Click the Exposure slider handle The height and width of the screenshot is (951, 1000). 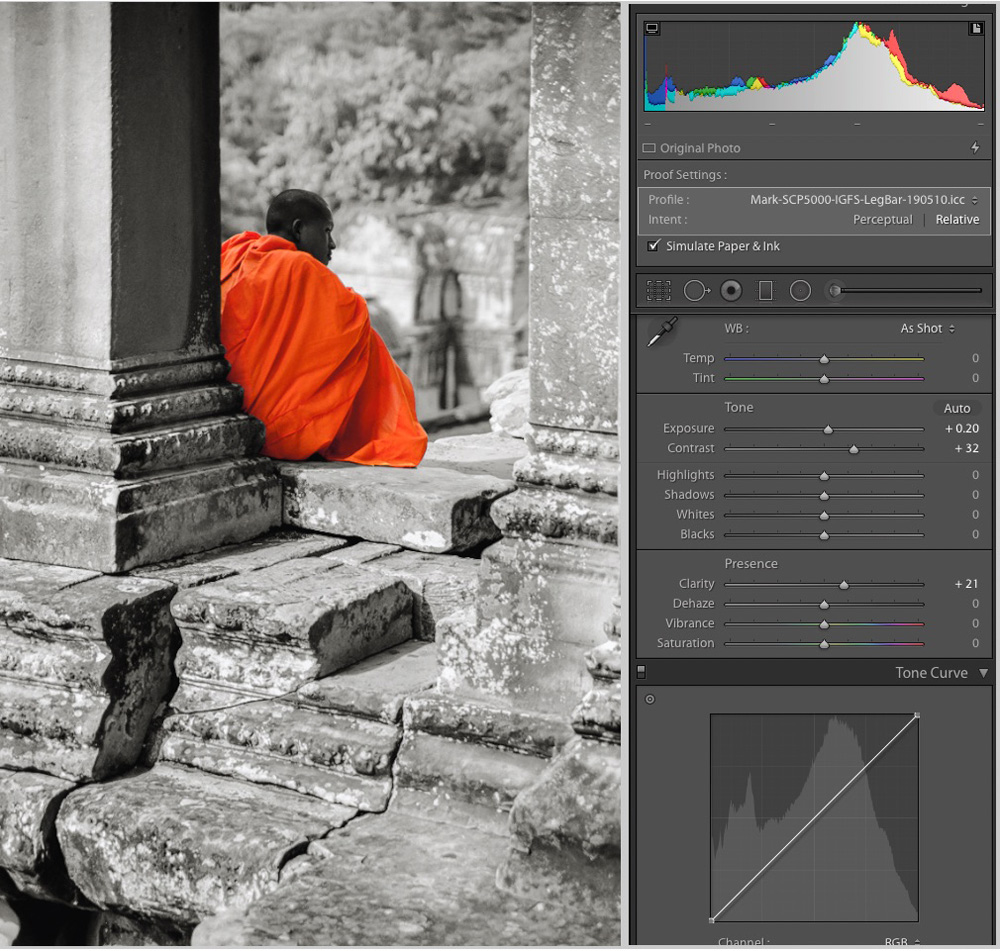tap(828, 429)
